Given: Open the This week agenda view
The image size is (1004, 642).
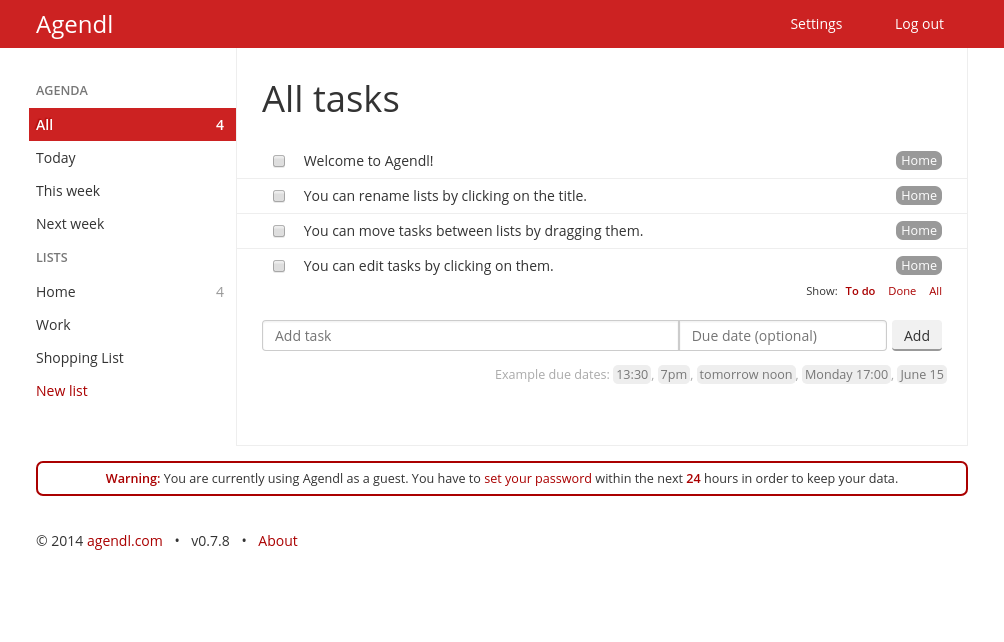Looking at the screenshot, I should tap(68, 191).
